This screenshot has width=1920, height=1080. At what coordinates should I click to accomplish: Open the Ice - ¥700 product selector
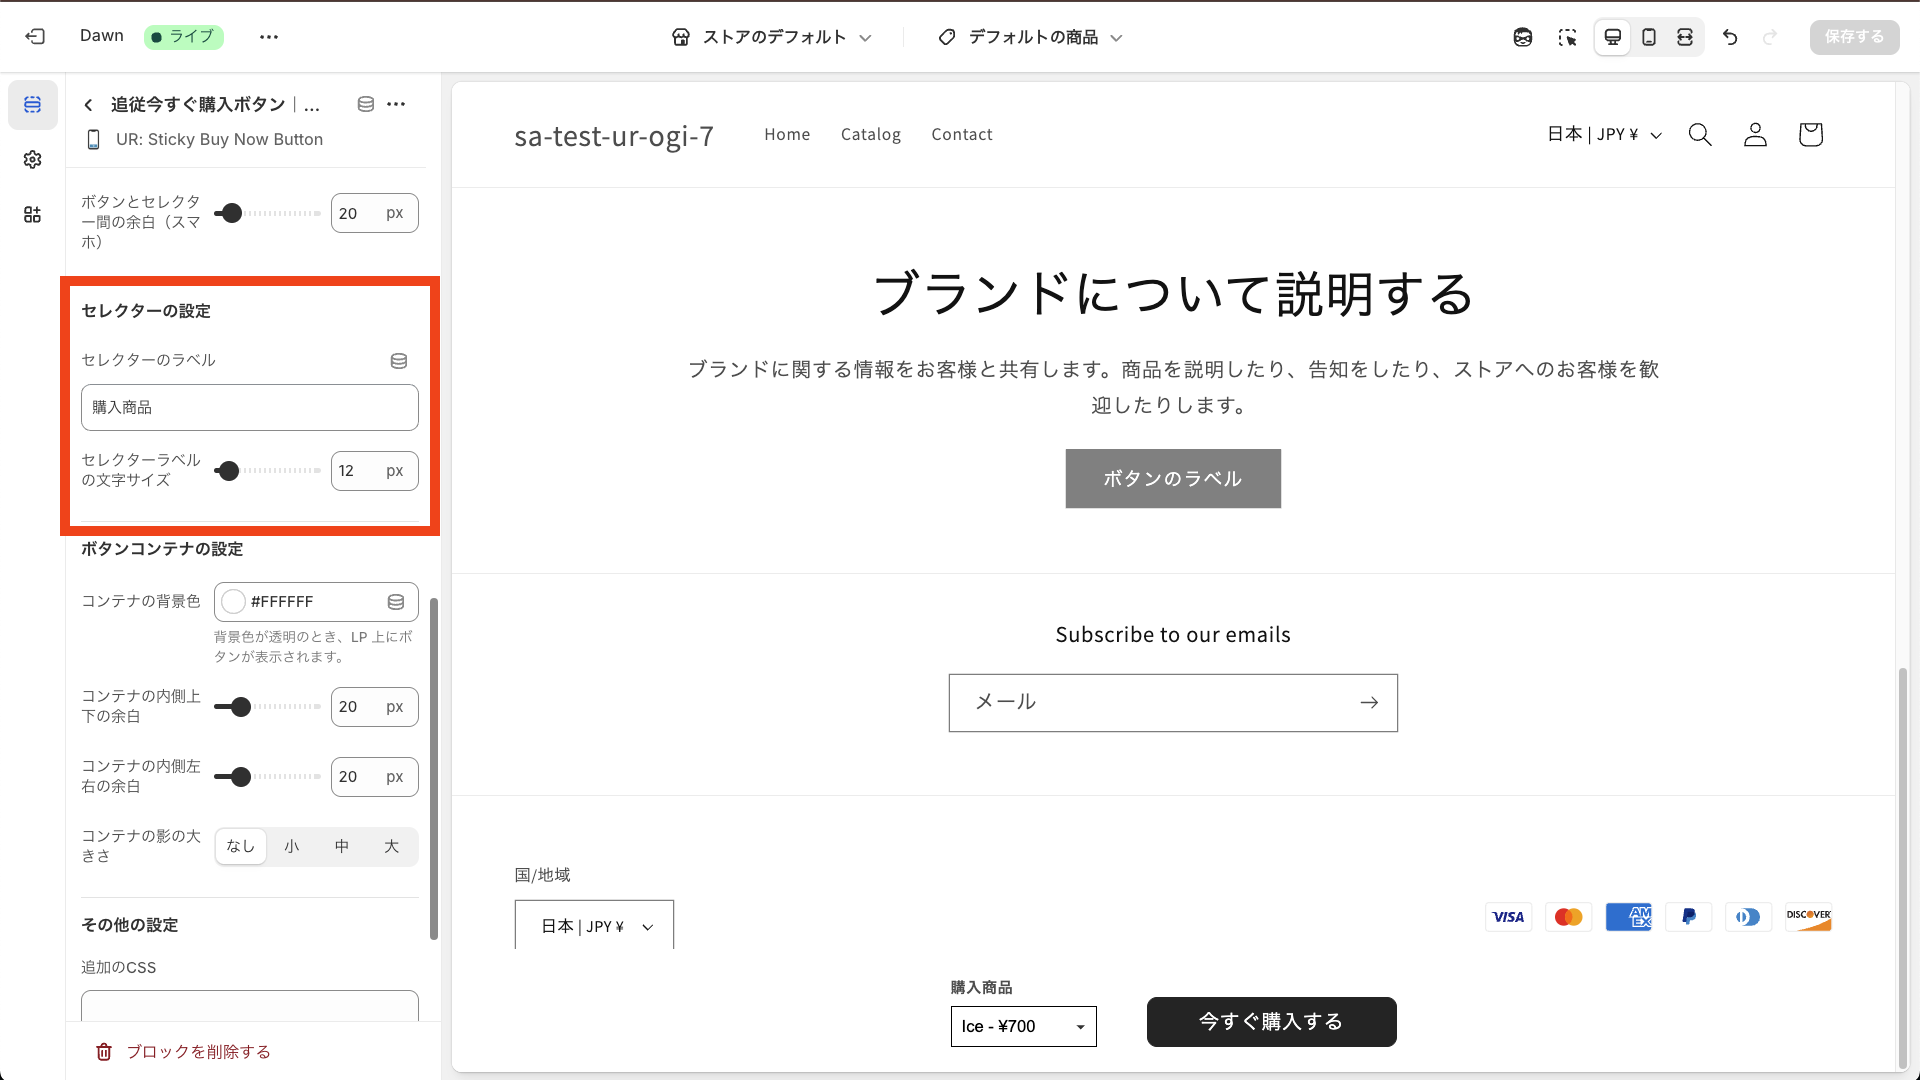point(1022,1026)
